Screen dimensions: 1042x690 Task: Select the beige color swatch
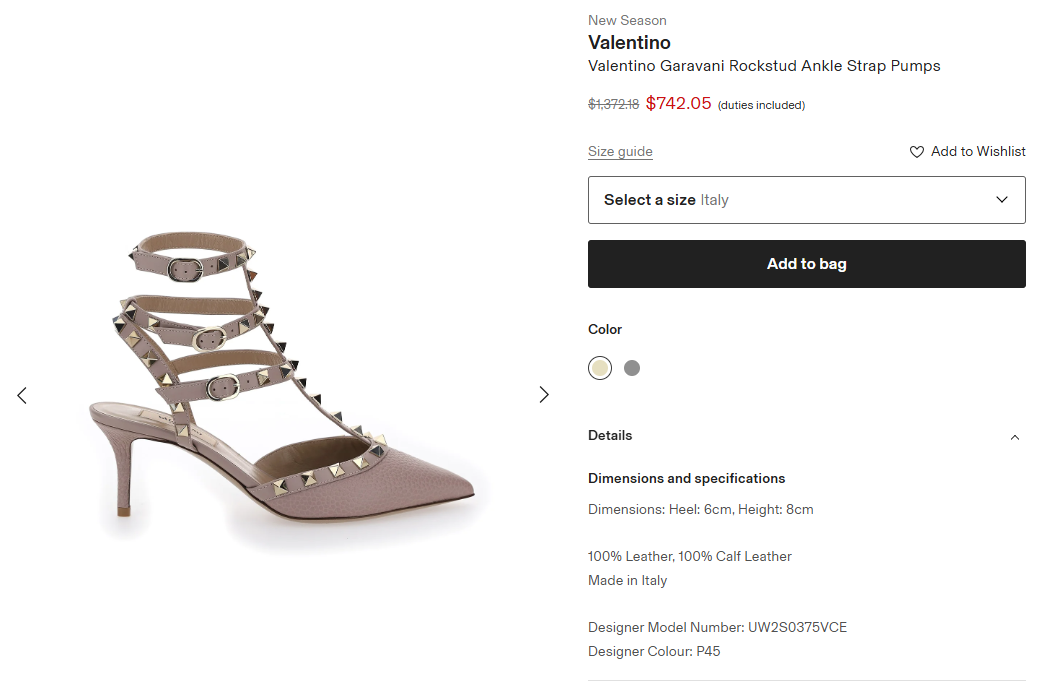[600, 368]
